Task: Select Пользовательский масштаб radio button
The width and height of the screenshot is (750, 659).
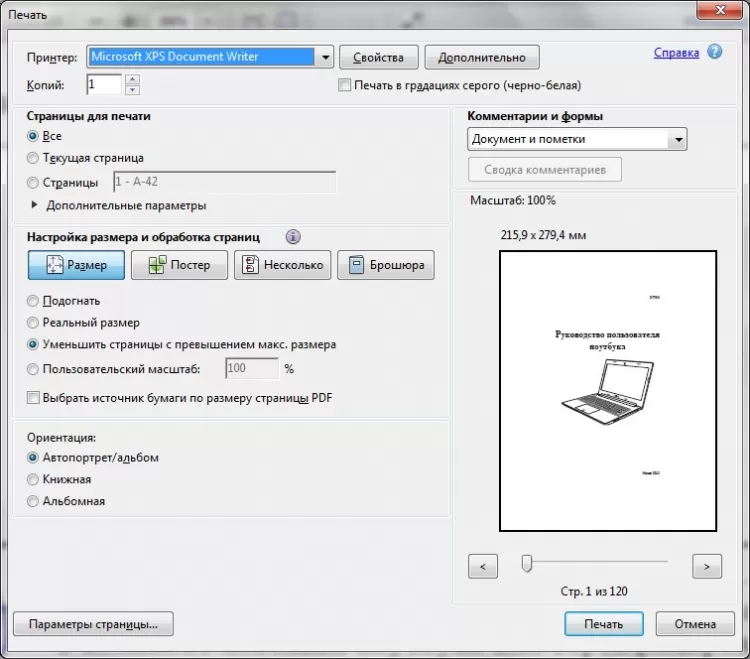Action: pos(33,369)
